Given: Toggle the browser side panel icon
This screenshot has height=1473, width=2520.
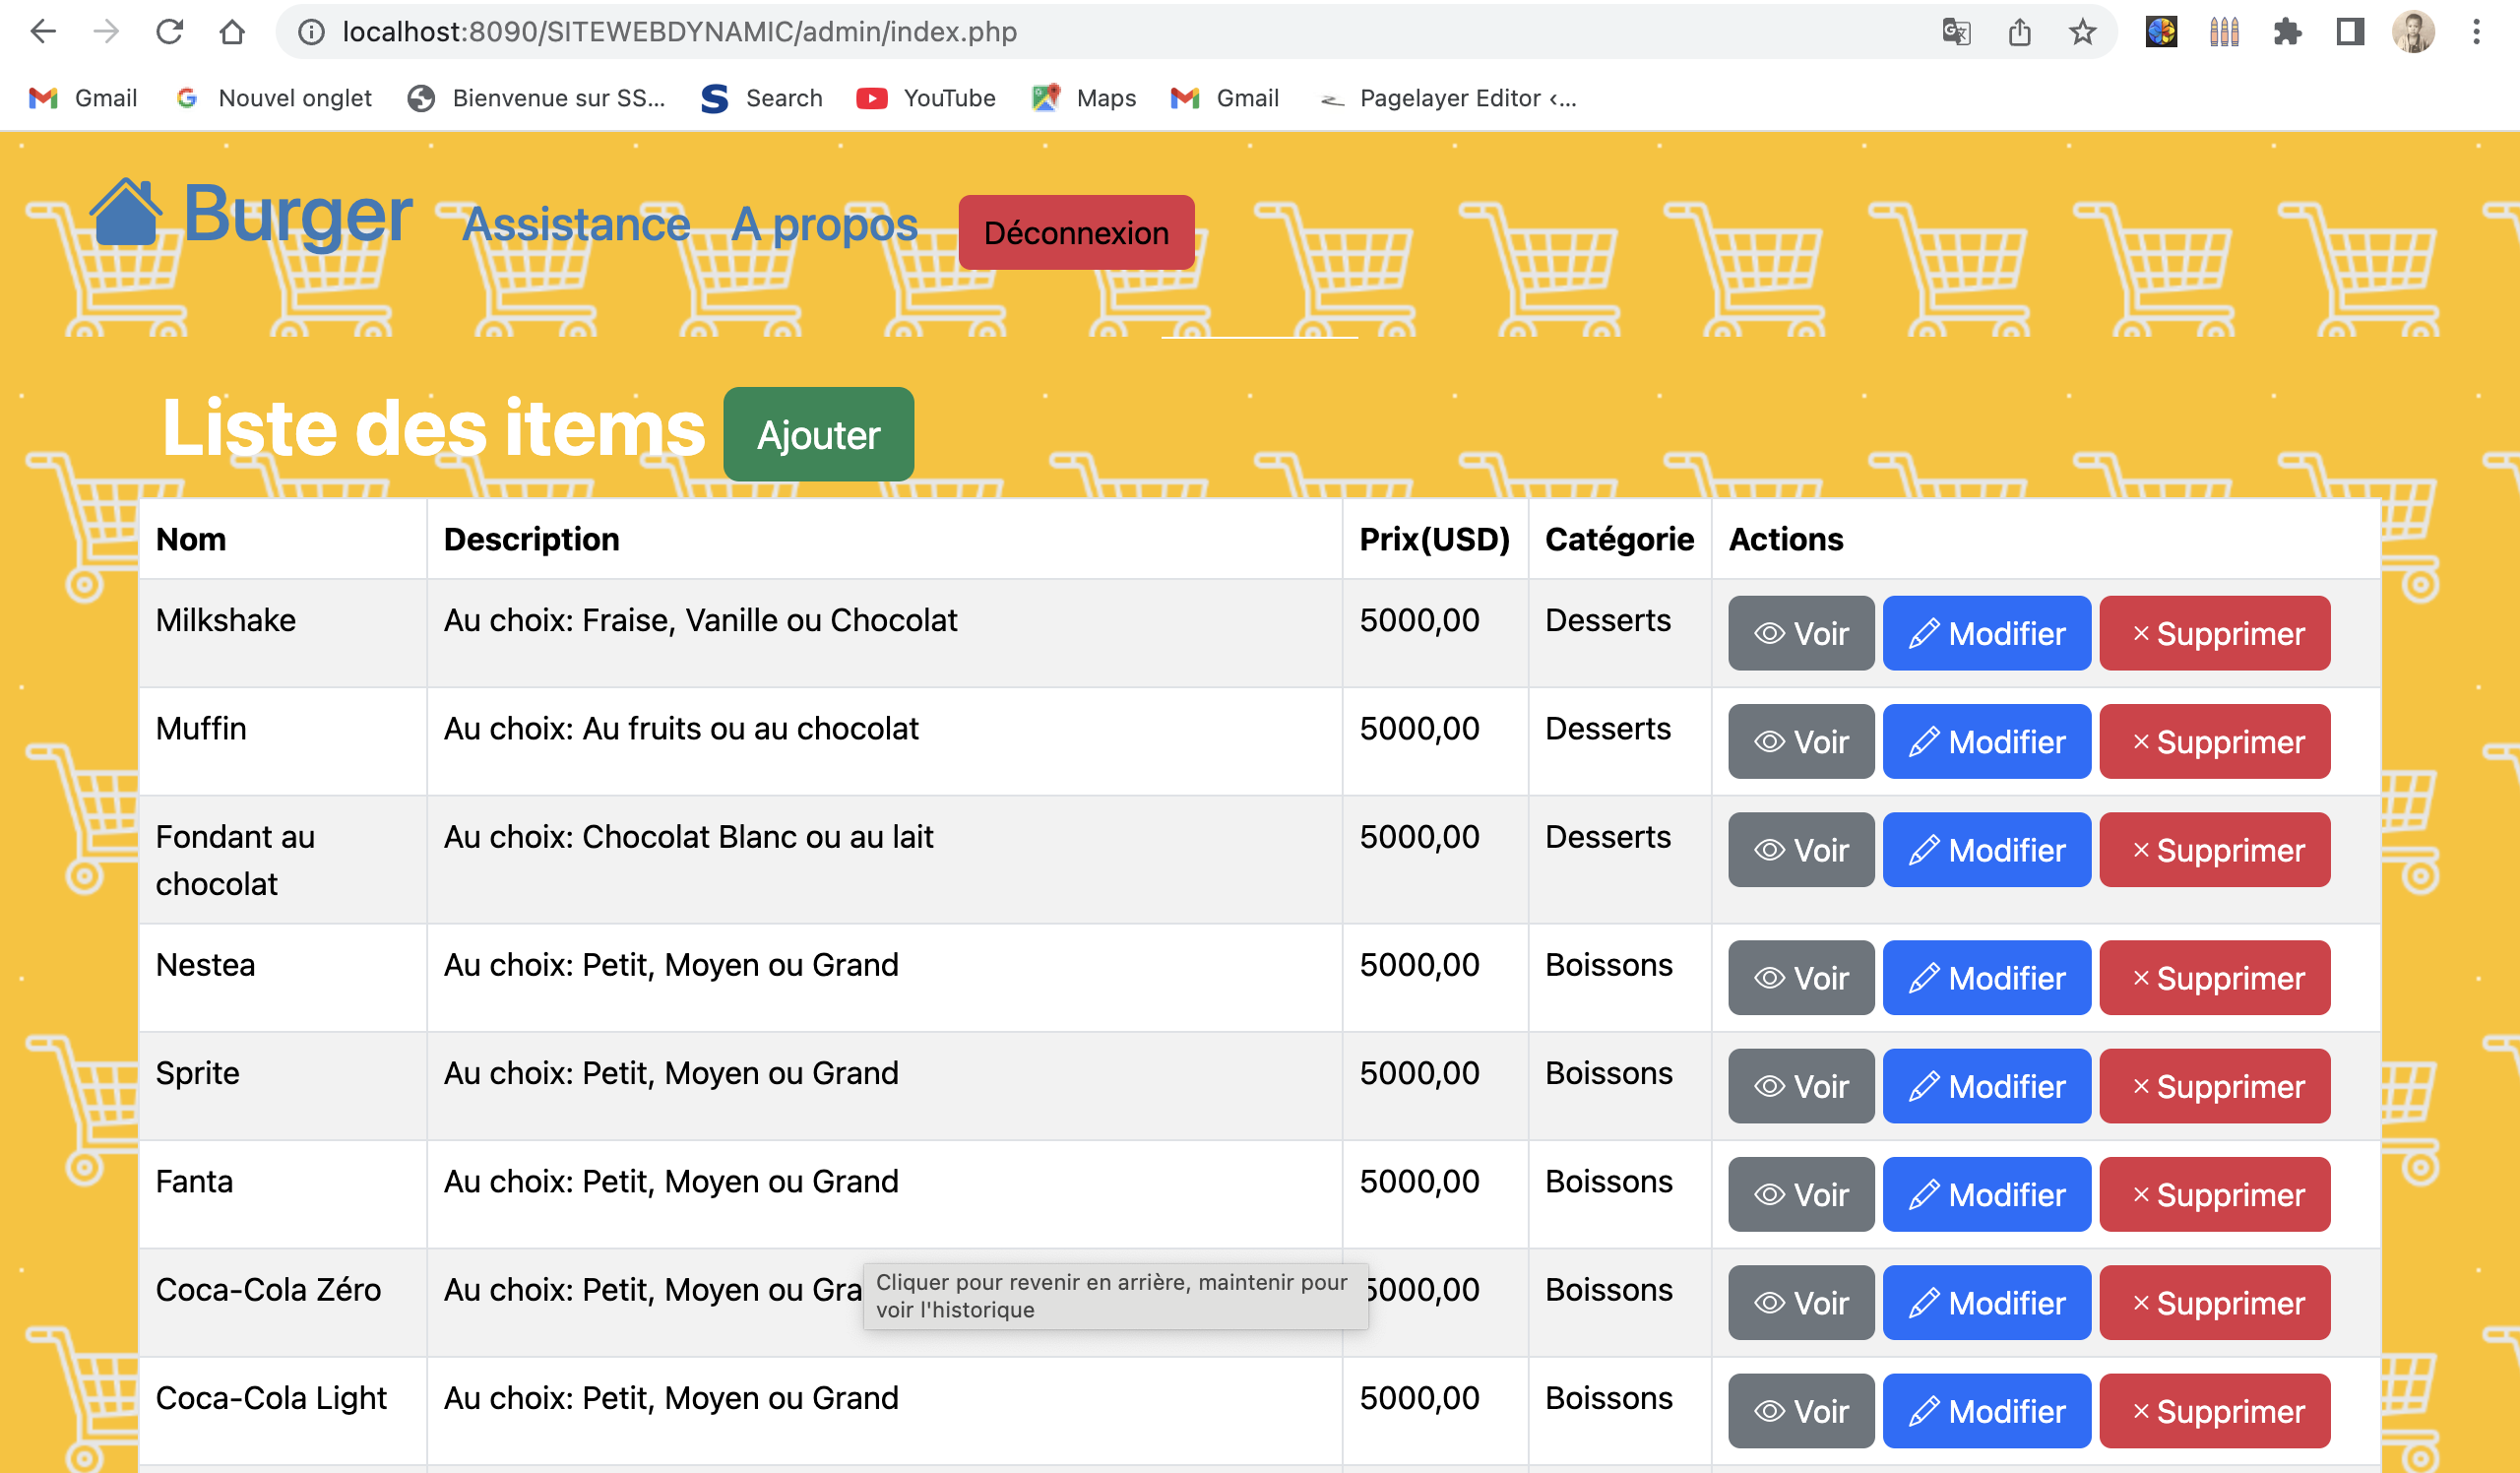Looking at the screenshot, I should 2350,32.
